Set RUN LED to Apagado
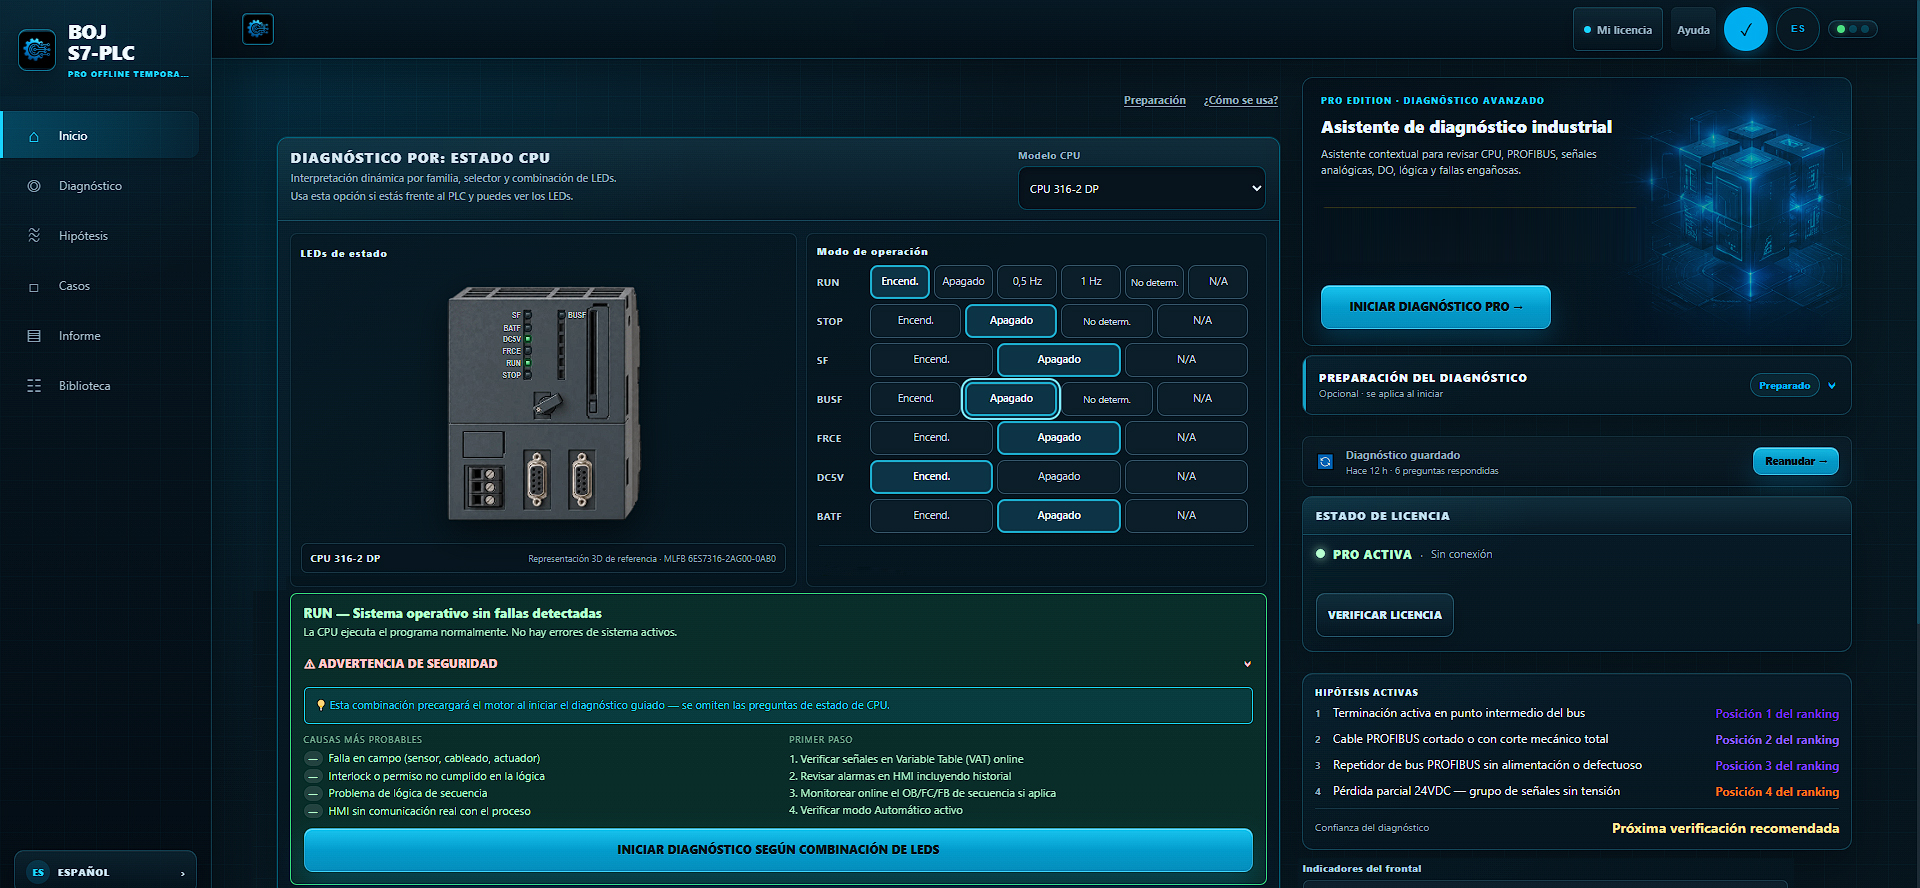1920x888 pixels. pos(963,282)
